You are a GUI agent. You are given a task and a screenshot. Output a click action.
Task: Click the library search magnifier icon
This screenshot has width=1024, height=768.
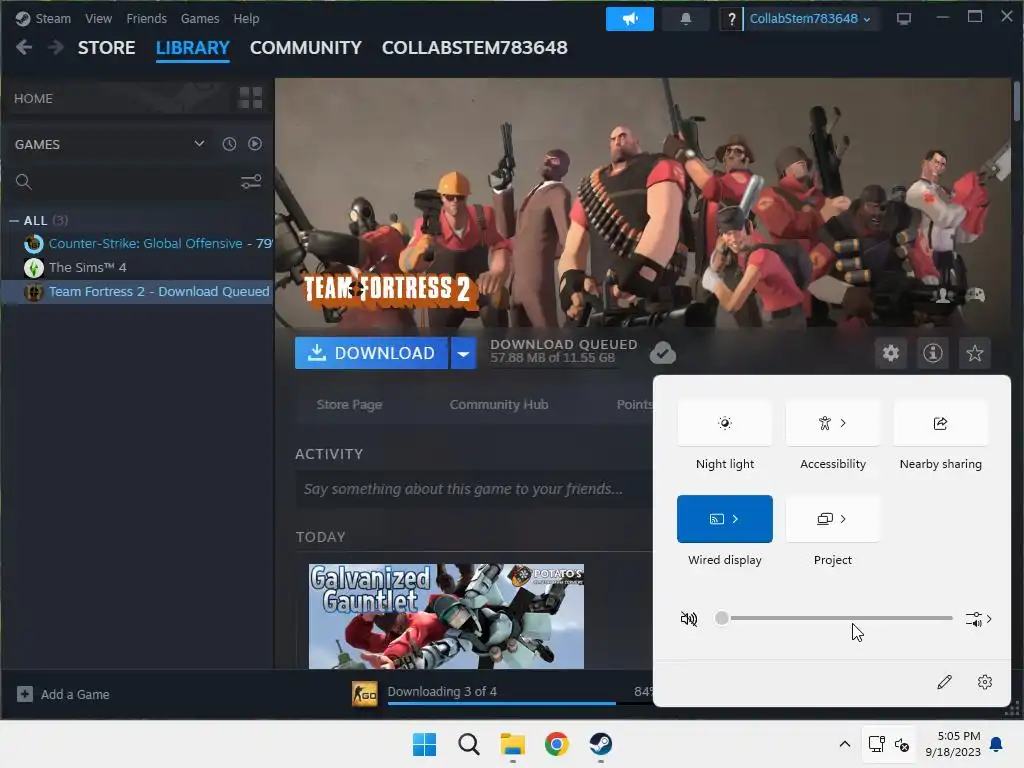(x=24, y=182)
